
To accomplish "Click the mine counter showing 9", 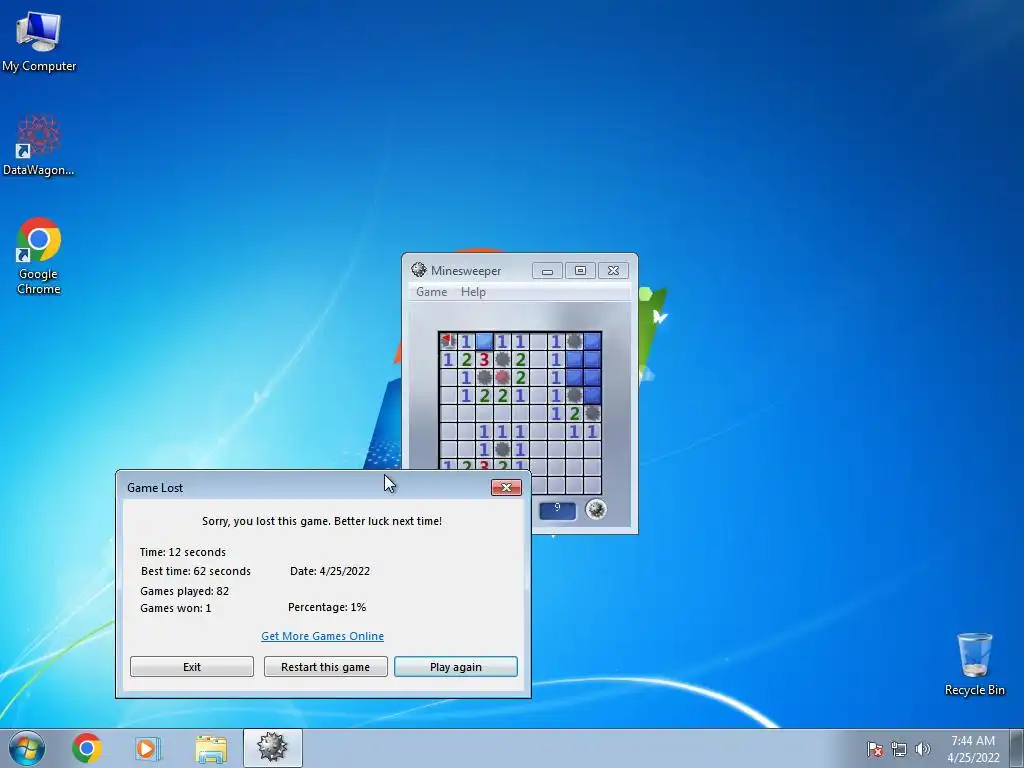I will pos(558,510).
